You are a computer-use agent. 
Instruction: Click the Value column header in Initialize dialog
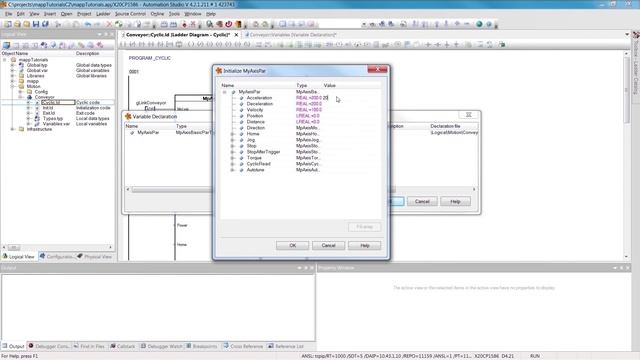pyautogui.click(x=351, y=85)
